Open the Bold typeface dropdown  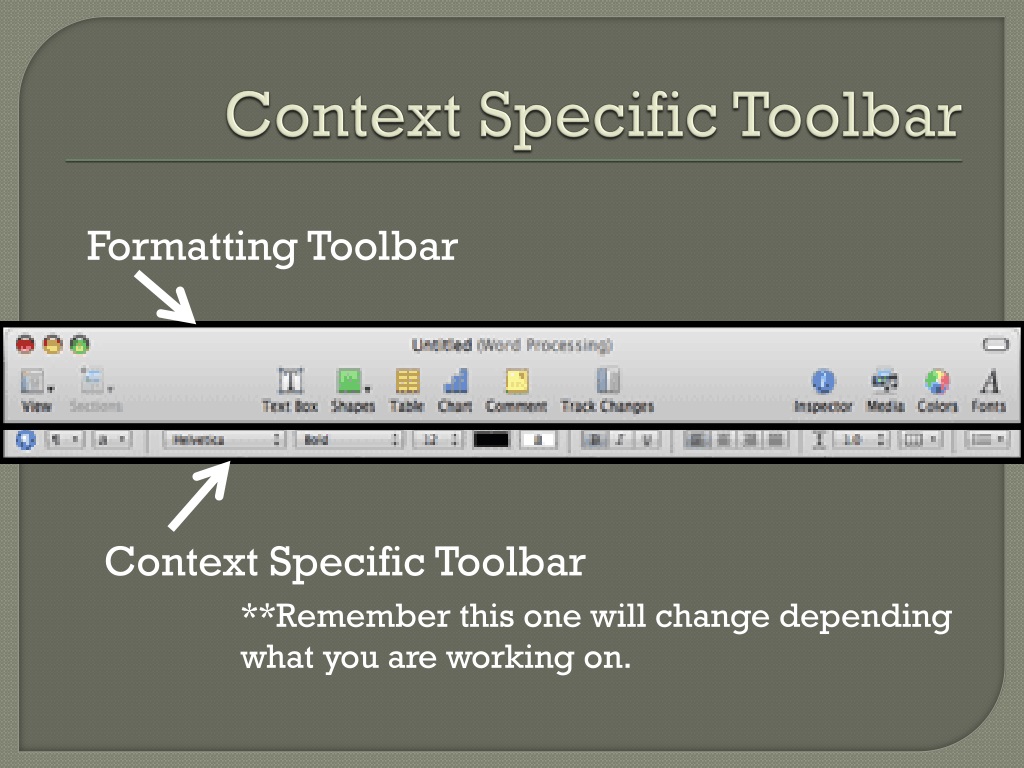coord(348,440)
